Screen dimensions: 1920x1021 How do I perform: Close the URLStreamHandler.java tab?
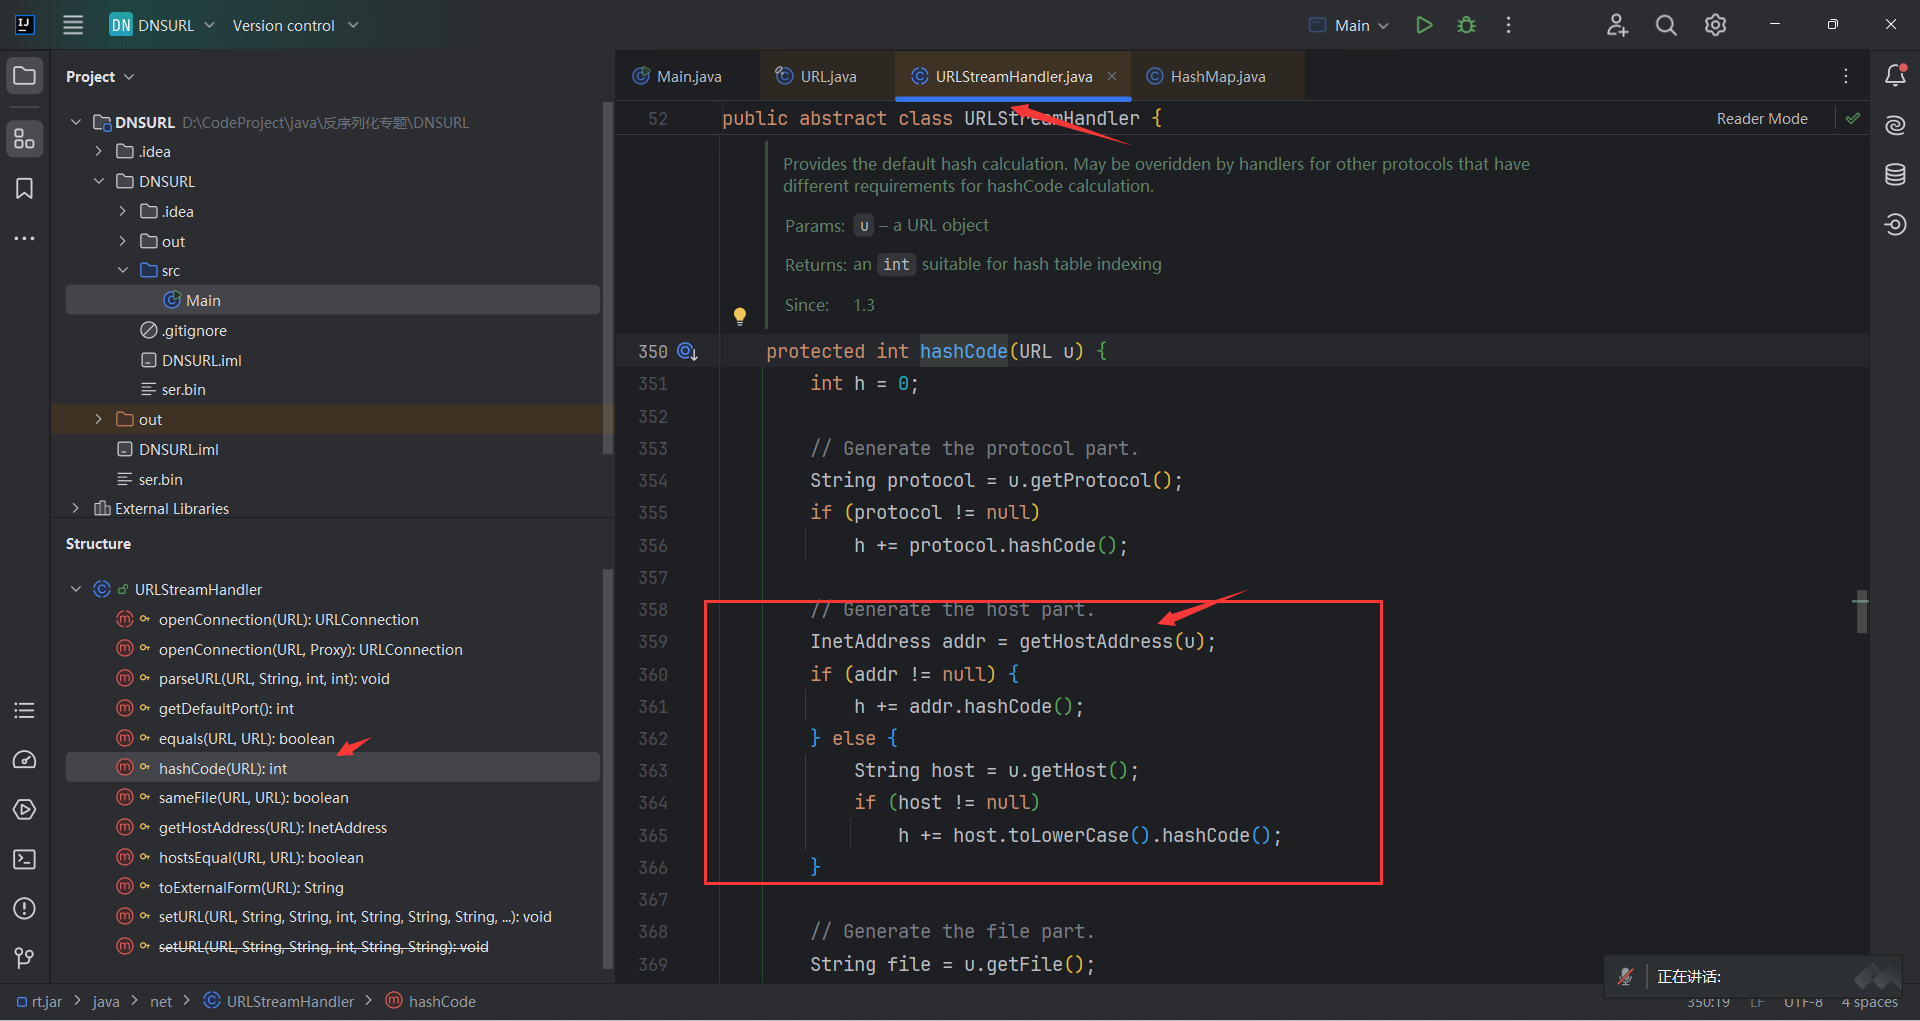(1111, 76)
